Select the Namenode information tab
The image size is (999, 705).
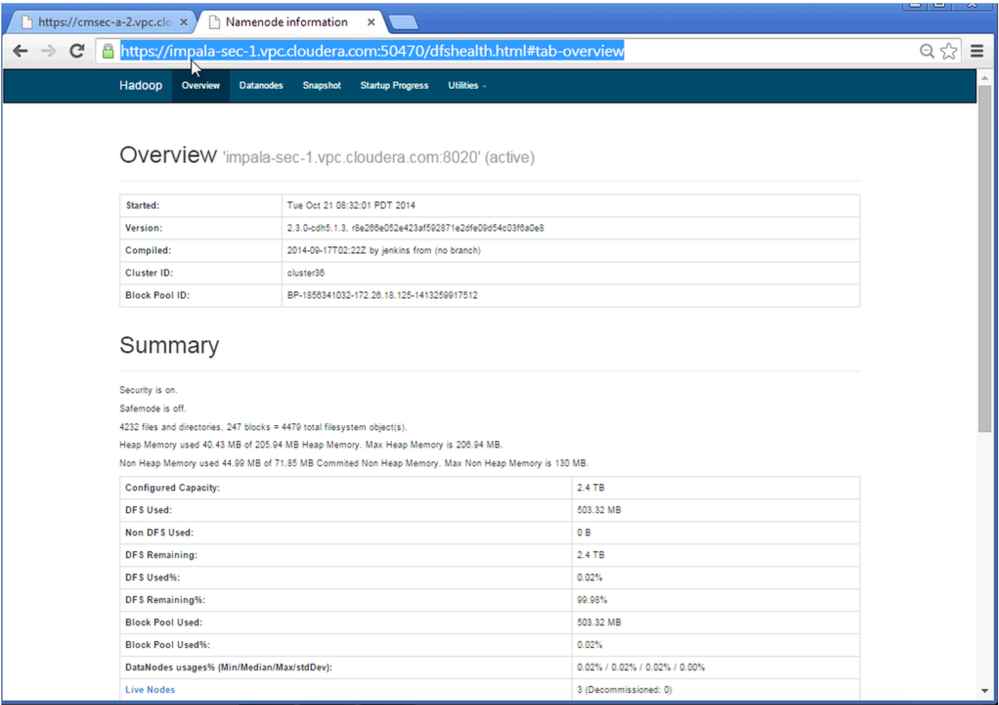click(x=287, y=22)
